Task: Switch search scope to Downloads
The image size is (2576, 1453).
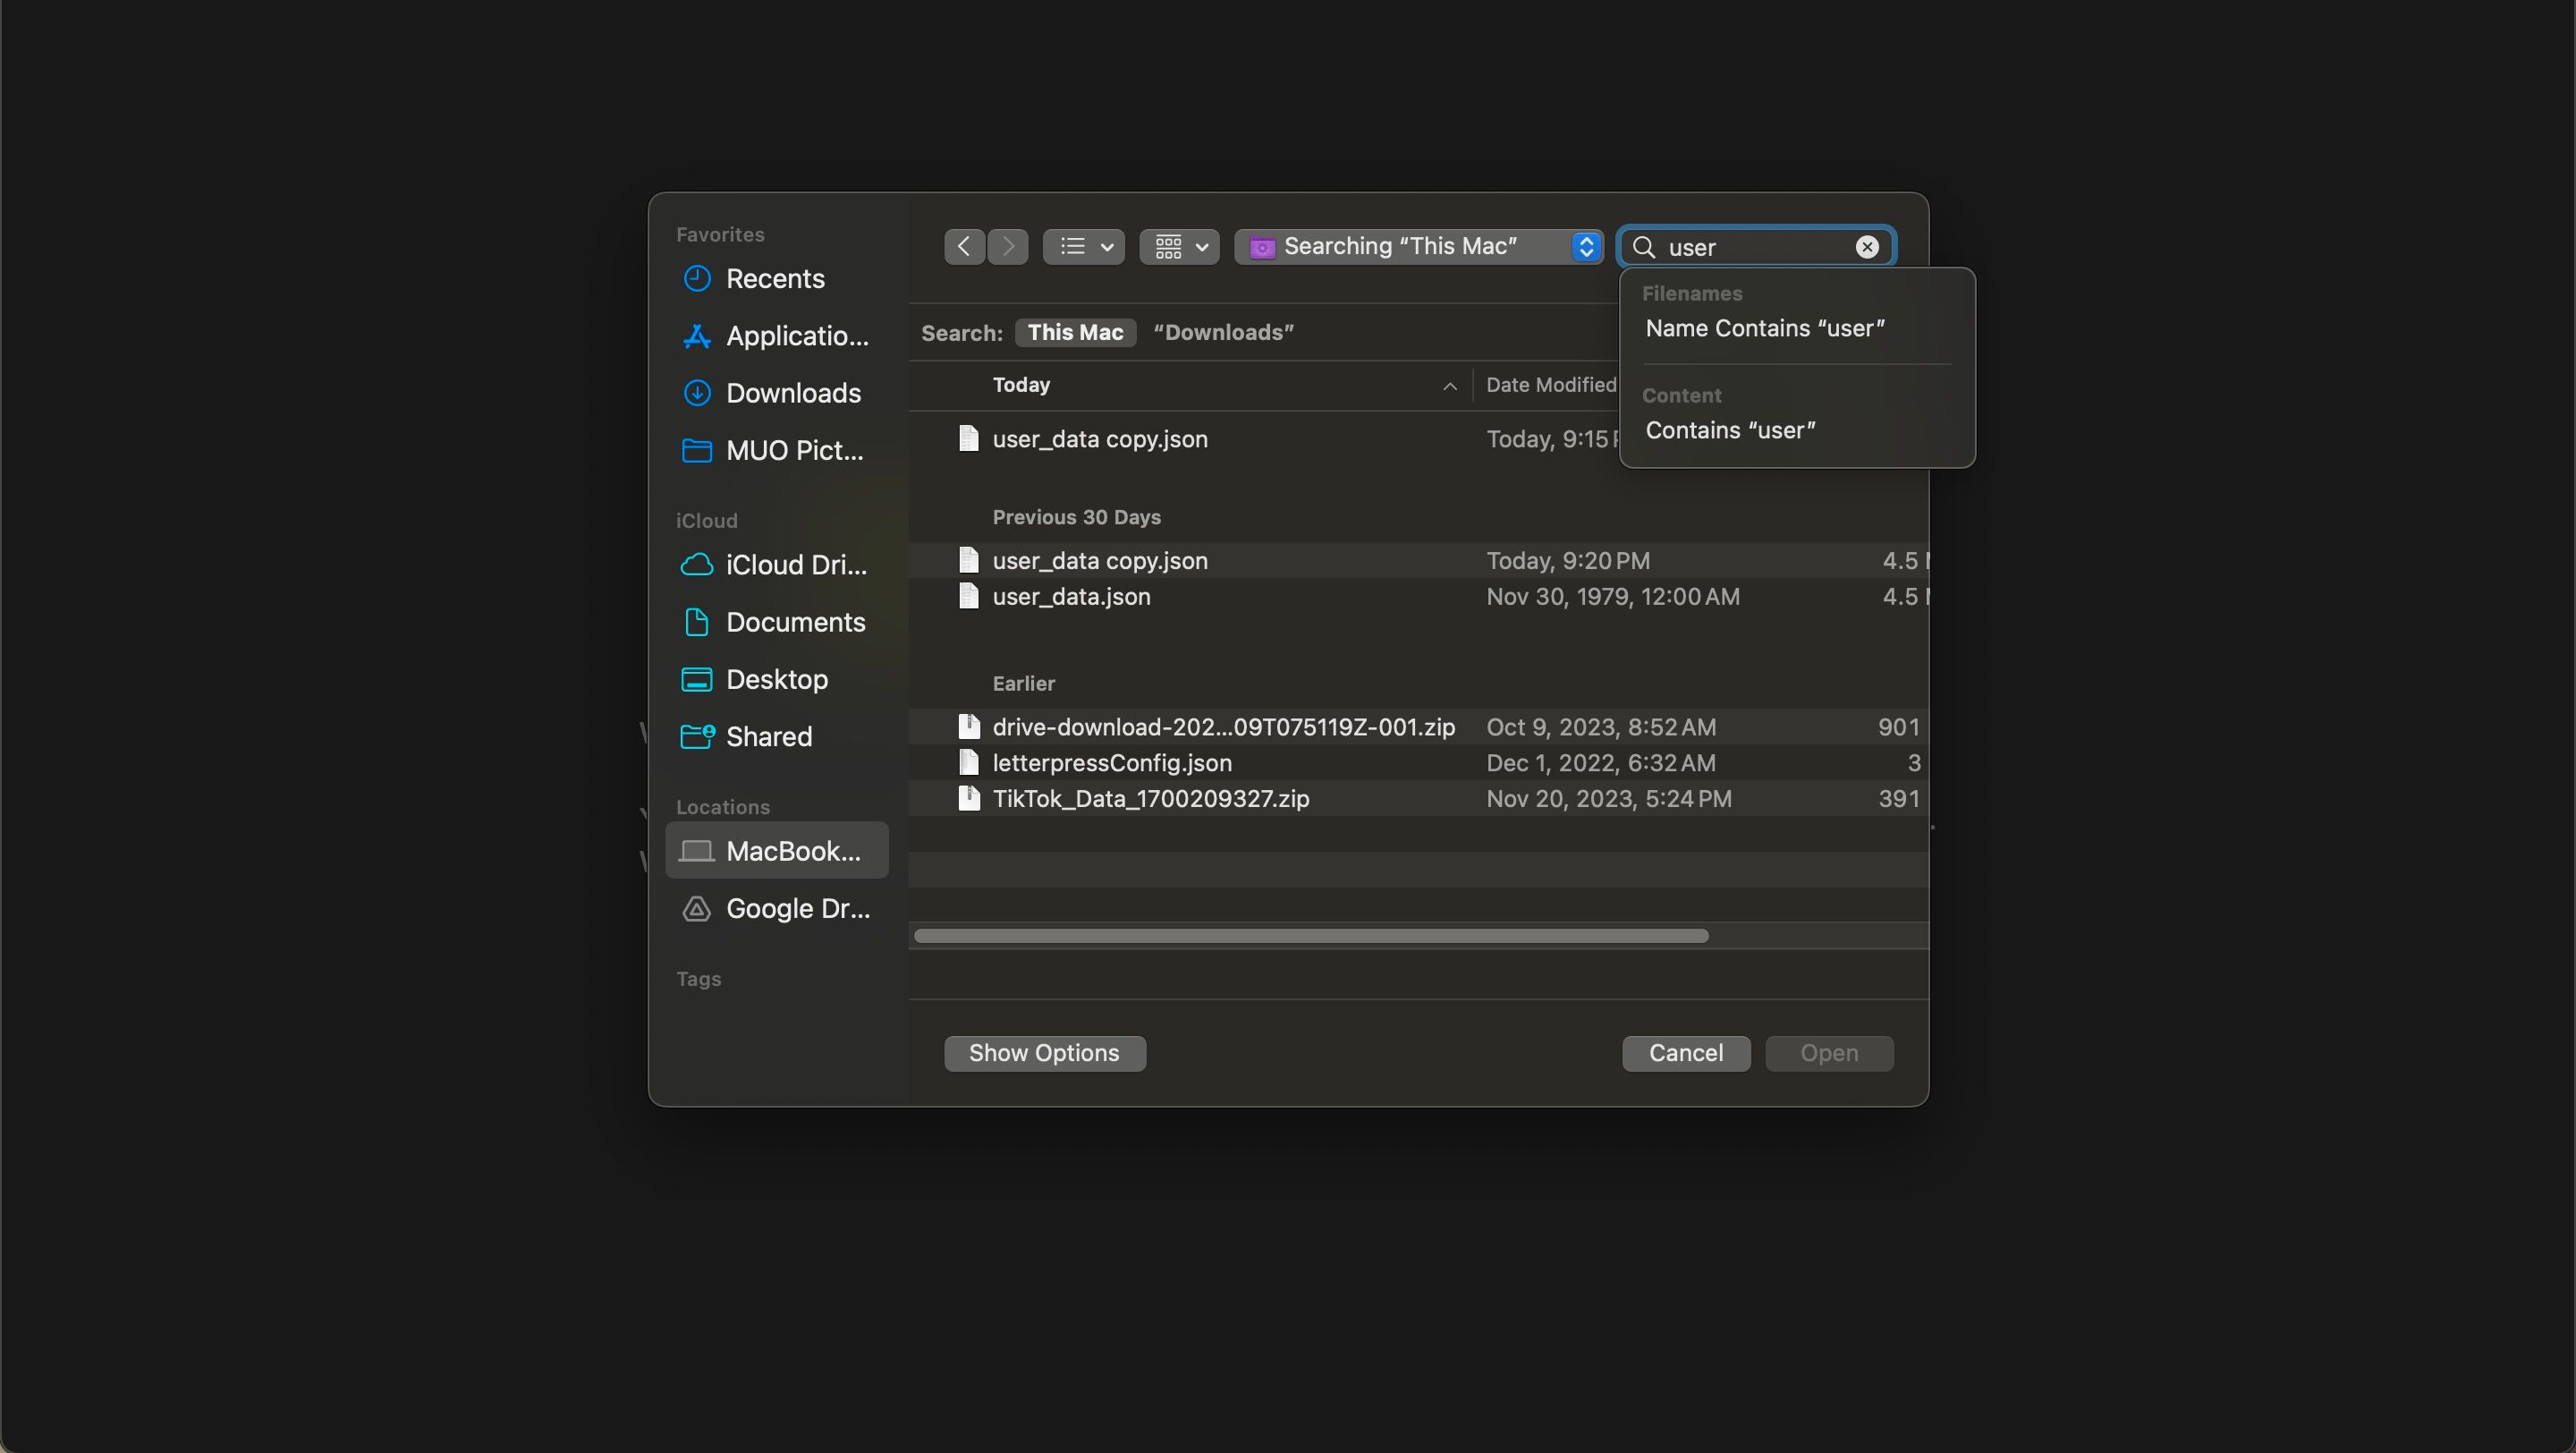Action: pyautogui.click(x=1222, y=332)
